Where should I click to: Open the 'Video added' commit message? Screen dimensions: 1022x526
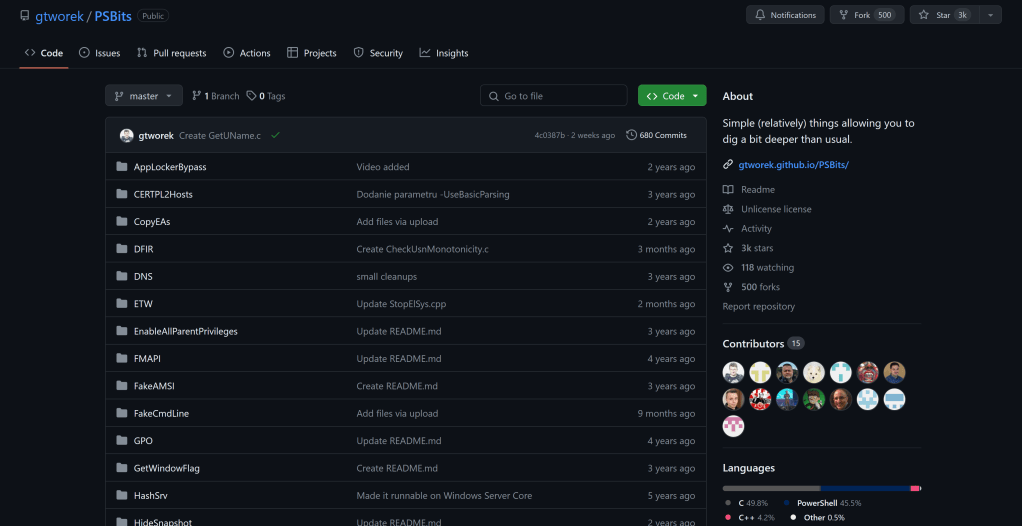click(x=383, y=167)
